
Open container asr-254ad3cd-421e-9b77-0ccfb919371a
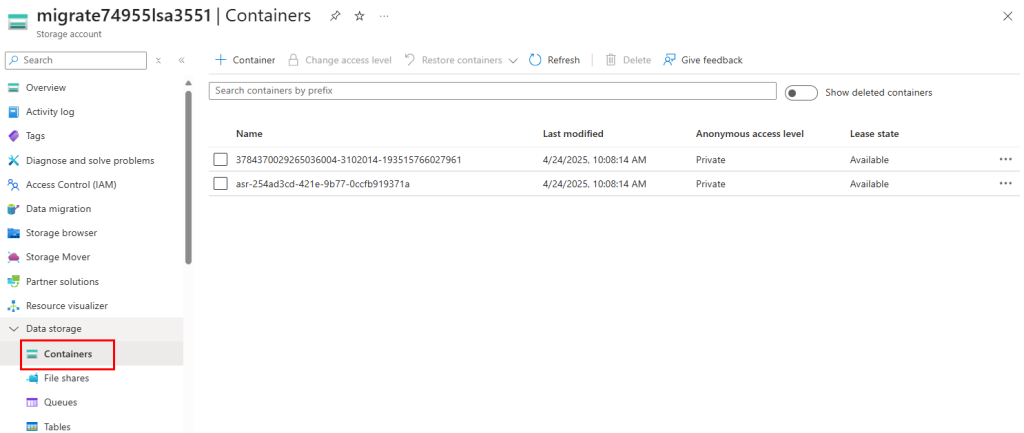point(323,184)
